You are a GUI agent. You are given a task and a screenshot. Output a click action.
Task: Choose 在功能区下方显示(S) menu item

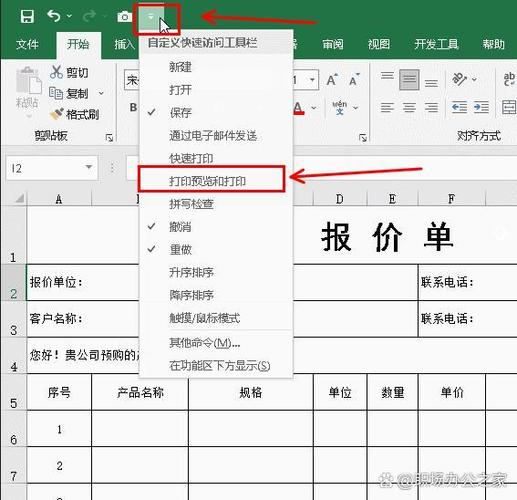216,366
